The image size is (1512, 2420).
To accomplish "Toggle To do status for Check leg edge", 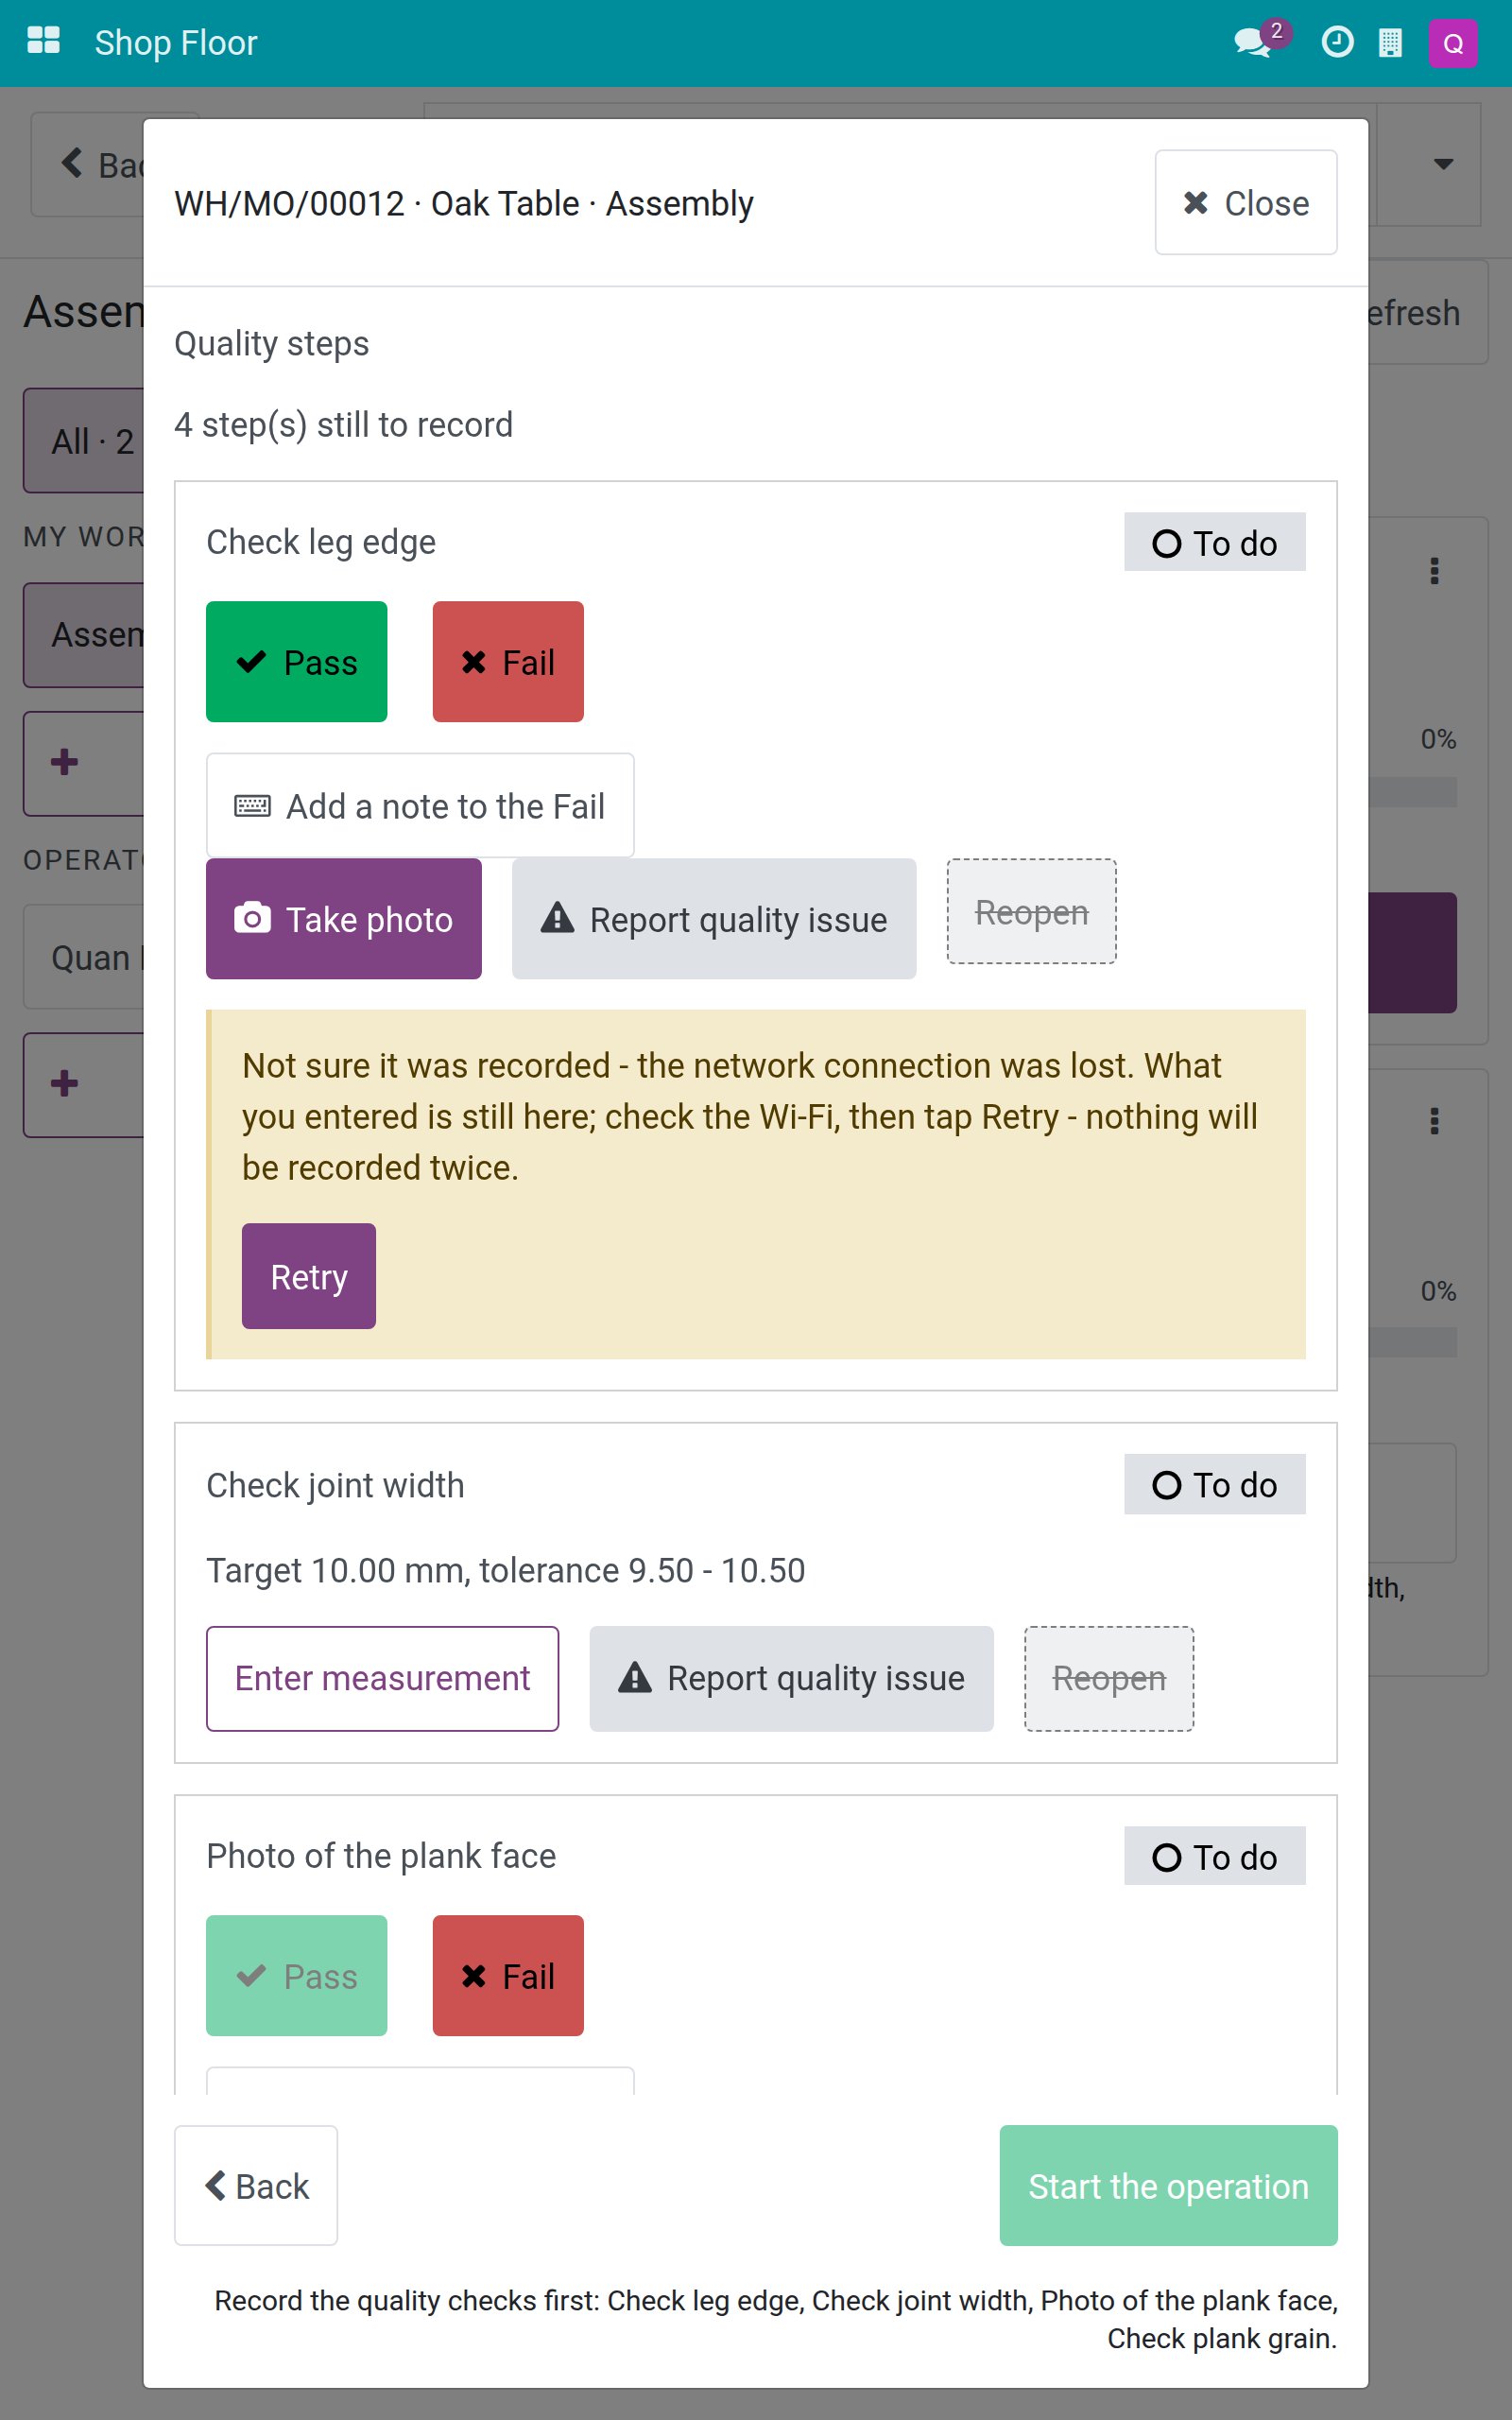I will coord(1214,542).
